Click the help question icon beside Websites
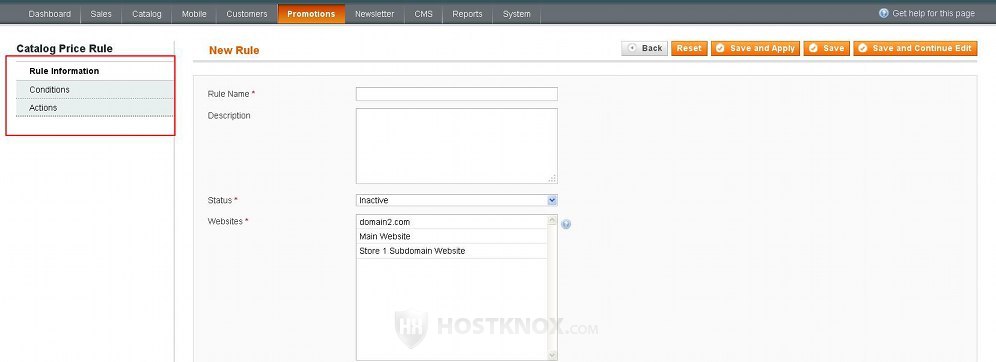 566,224
